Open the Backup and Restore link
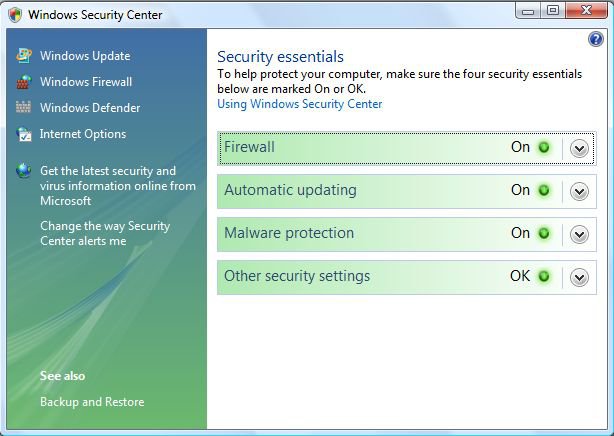Screen dimensions: 614x436 click(92, 402)
